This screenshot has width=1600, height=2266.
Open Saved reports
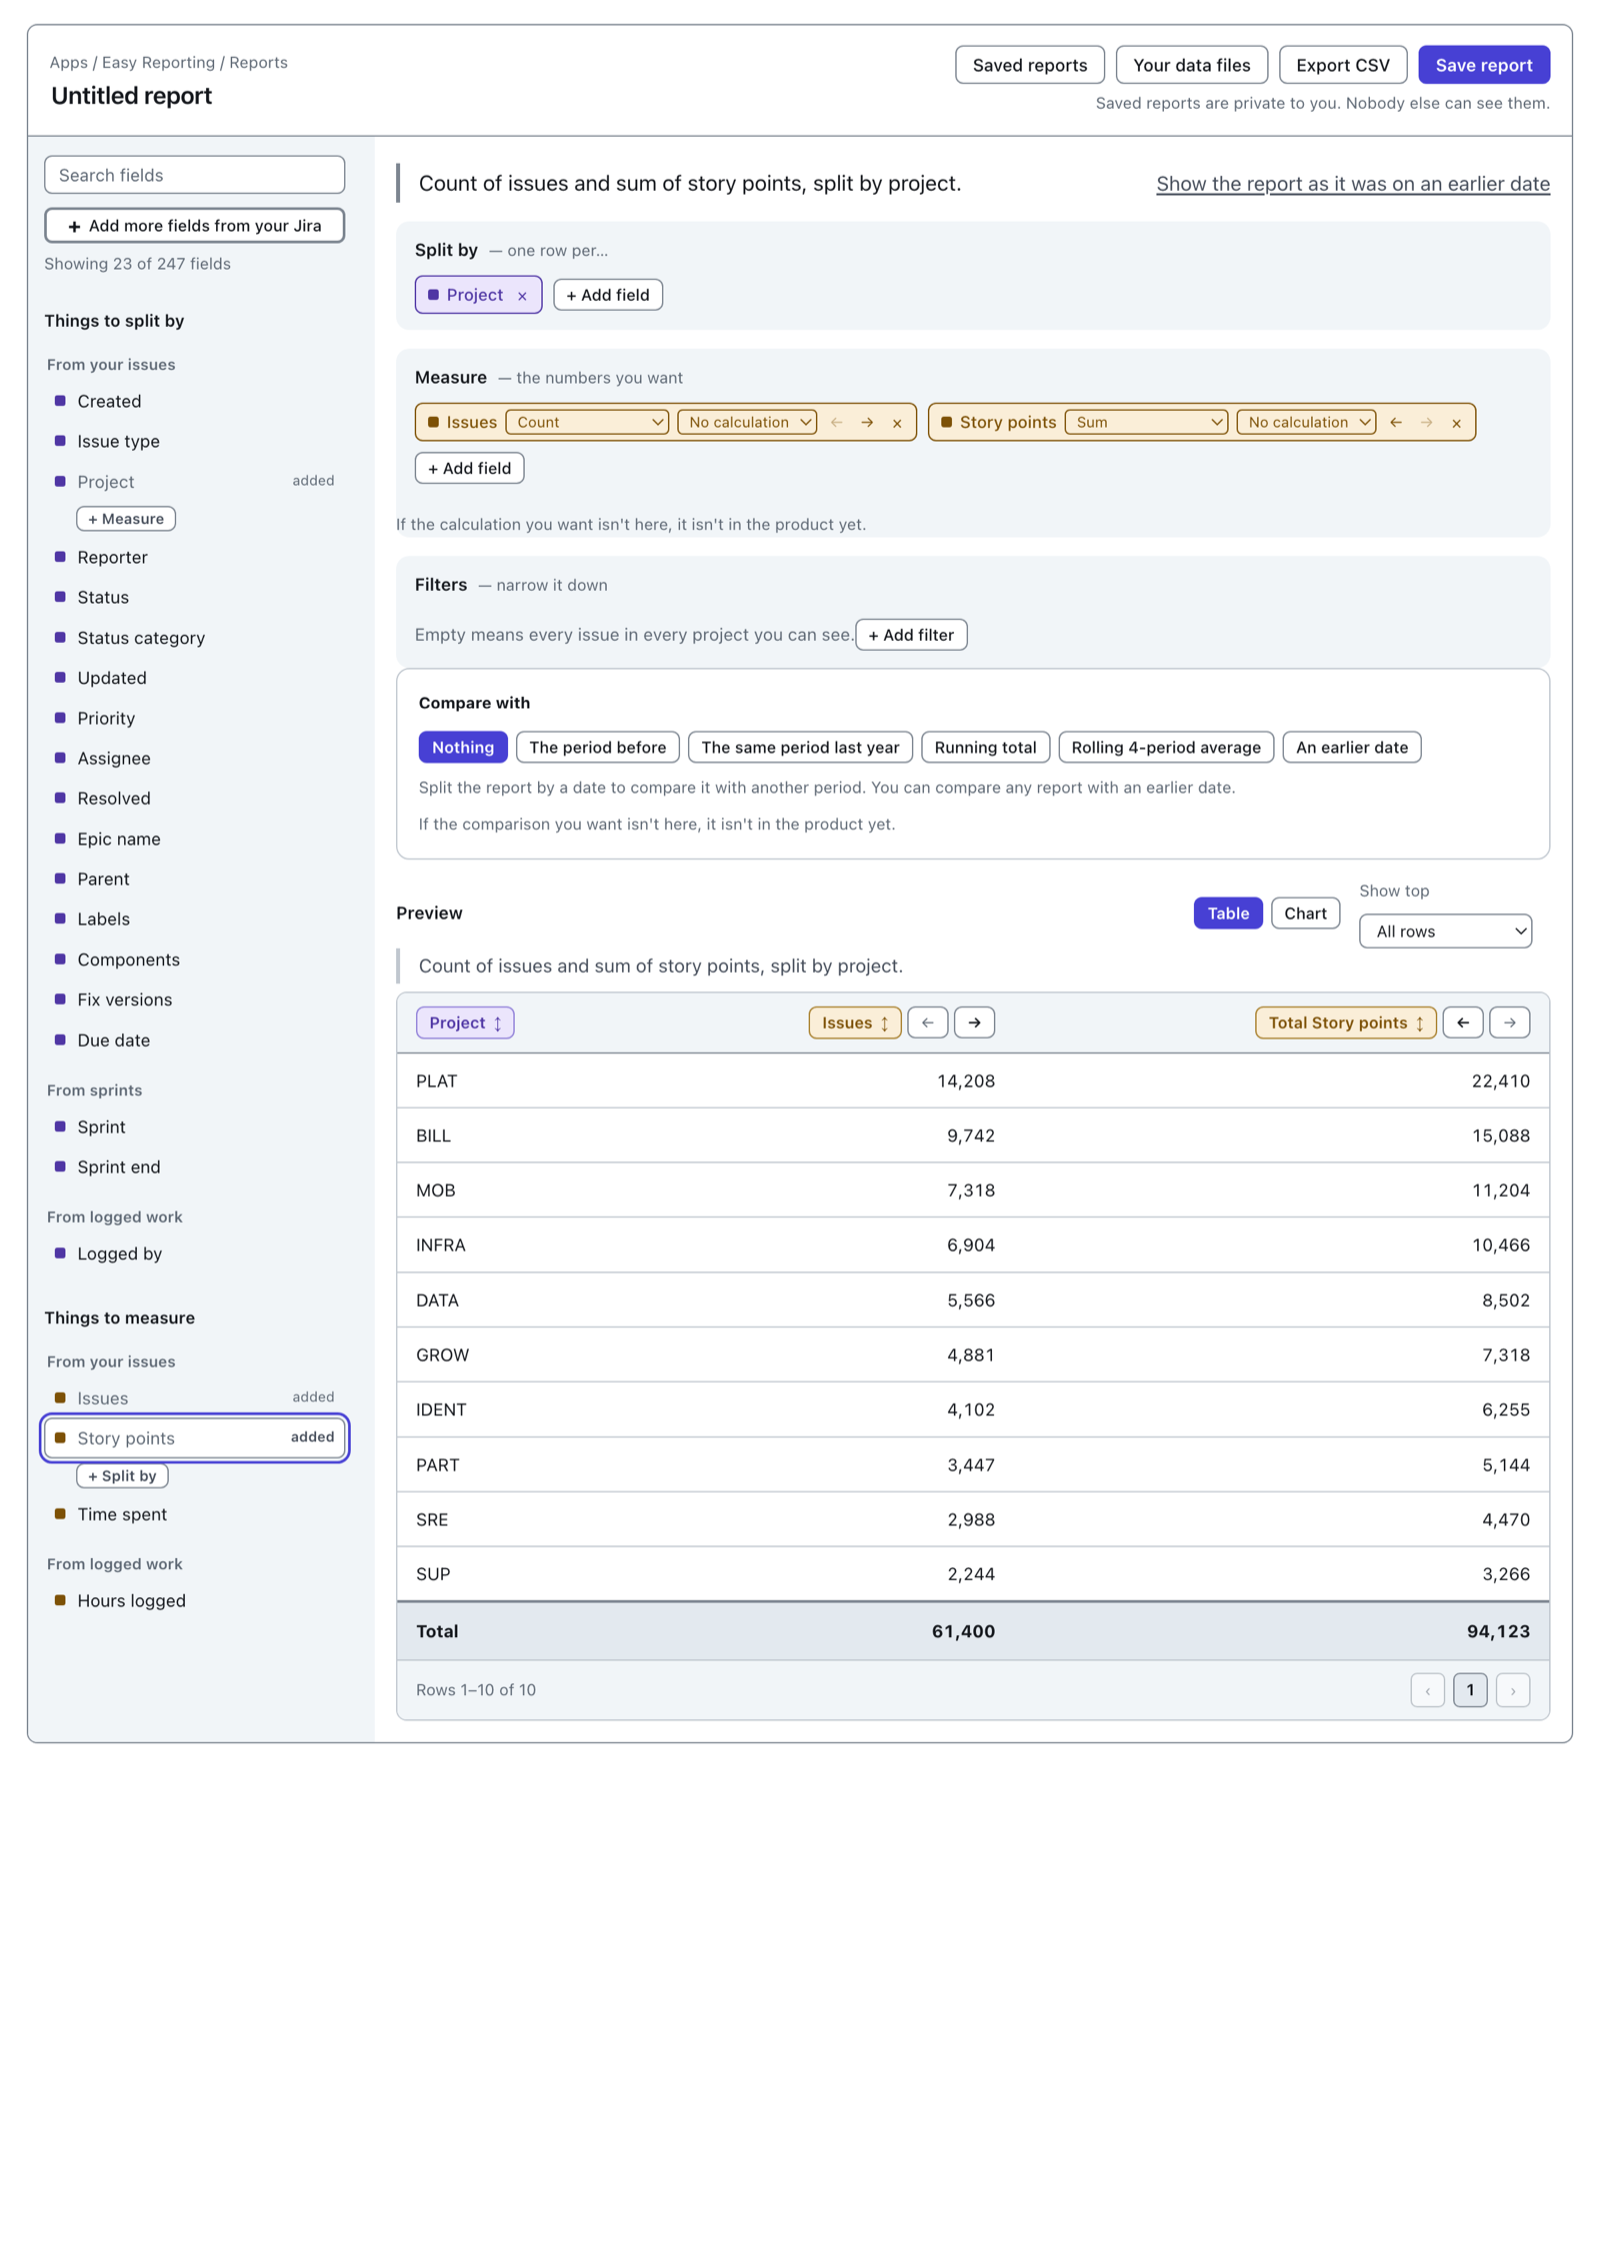tap(1030, 65)
